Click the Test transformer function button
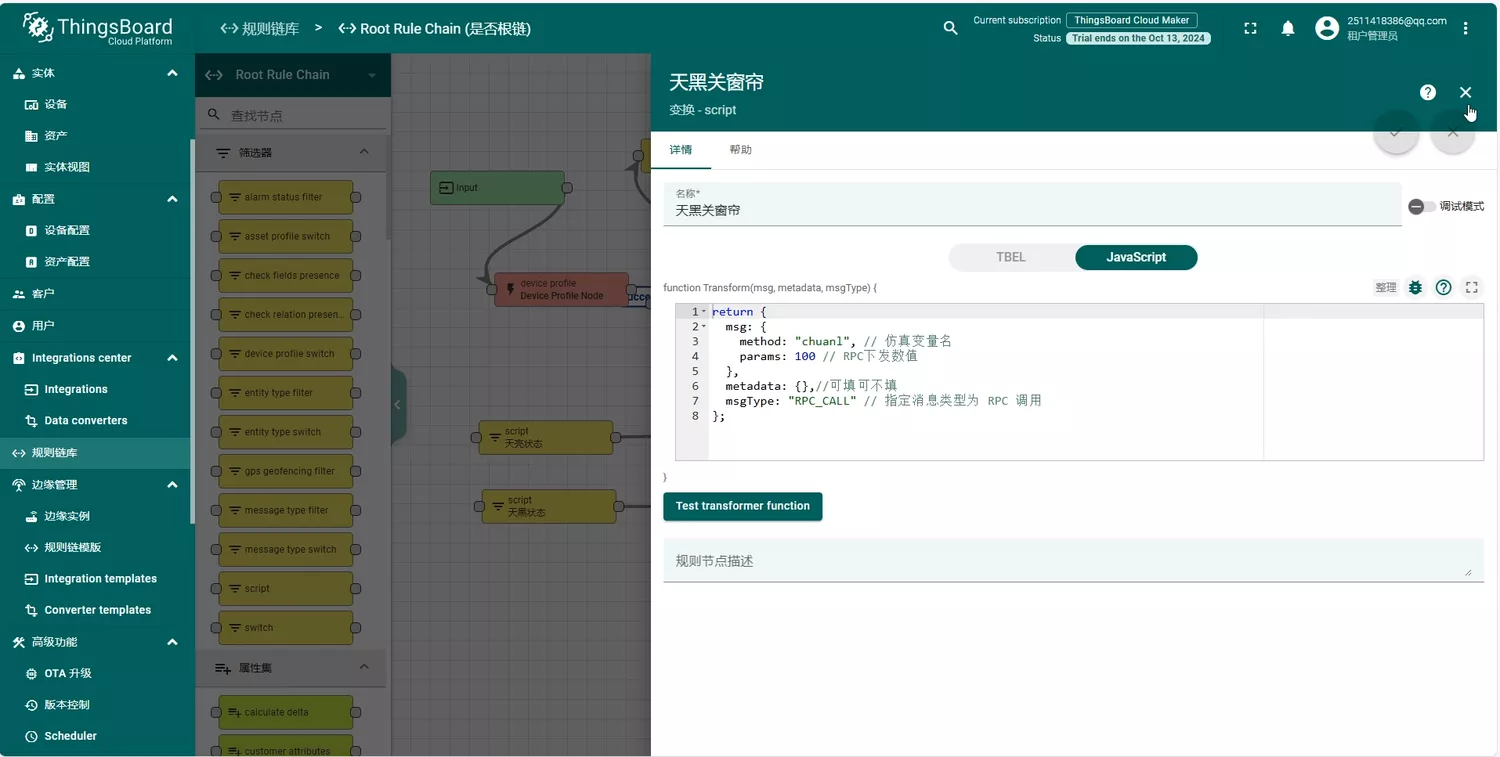This screenshot has width=1500, height=757. click(742, 506)
